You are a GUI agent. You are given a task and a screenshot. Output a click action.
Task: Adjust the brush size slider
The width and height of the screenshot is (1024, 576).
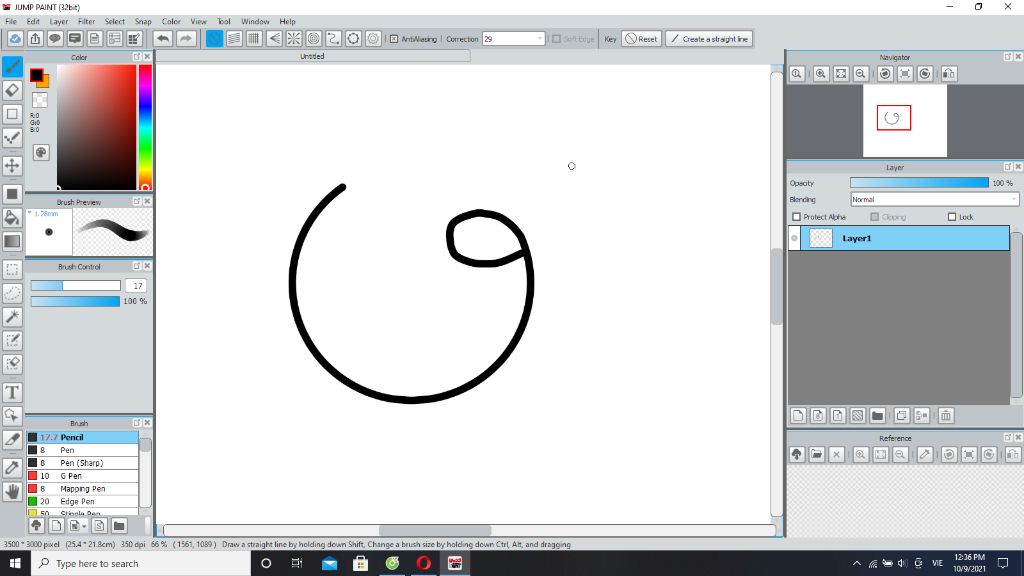point(76,285)
